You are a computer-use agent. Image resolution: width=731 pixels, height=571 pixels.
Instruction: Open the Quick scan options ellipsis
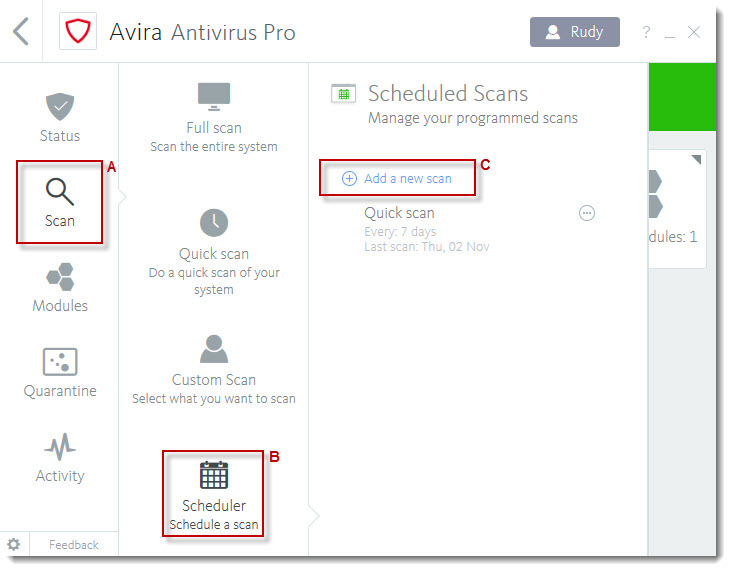pos(586,213)
